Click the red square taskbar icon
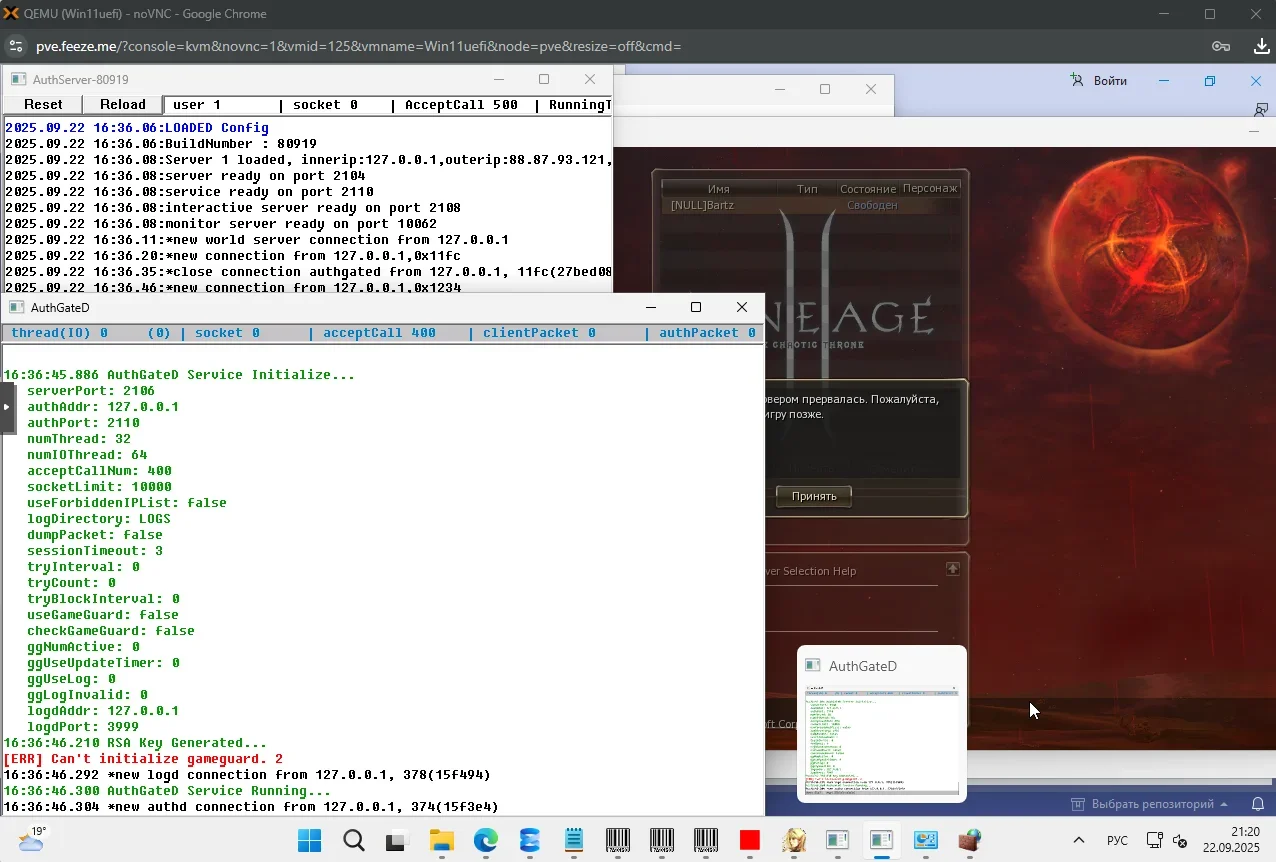 coord(750,840)
